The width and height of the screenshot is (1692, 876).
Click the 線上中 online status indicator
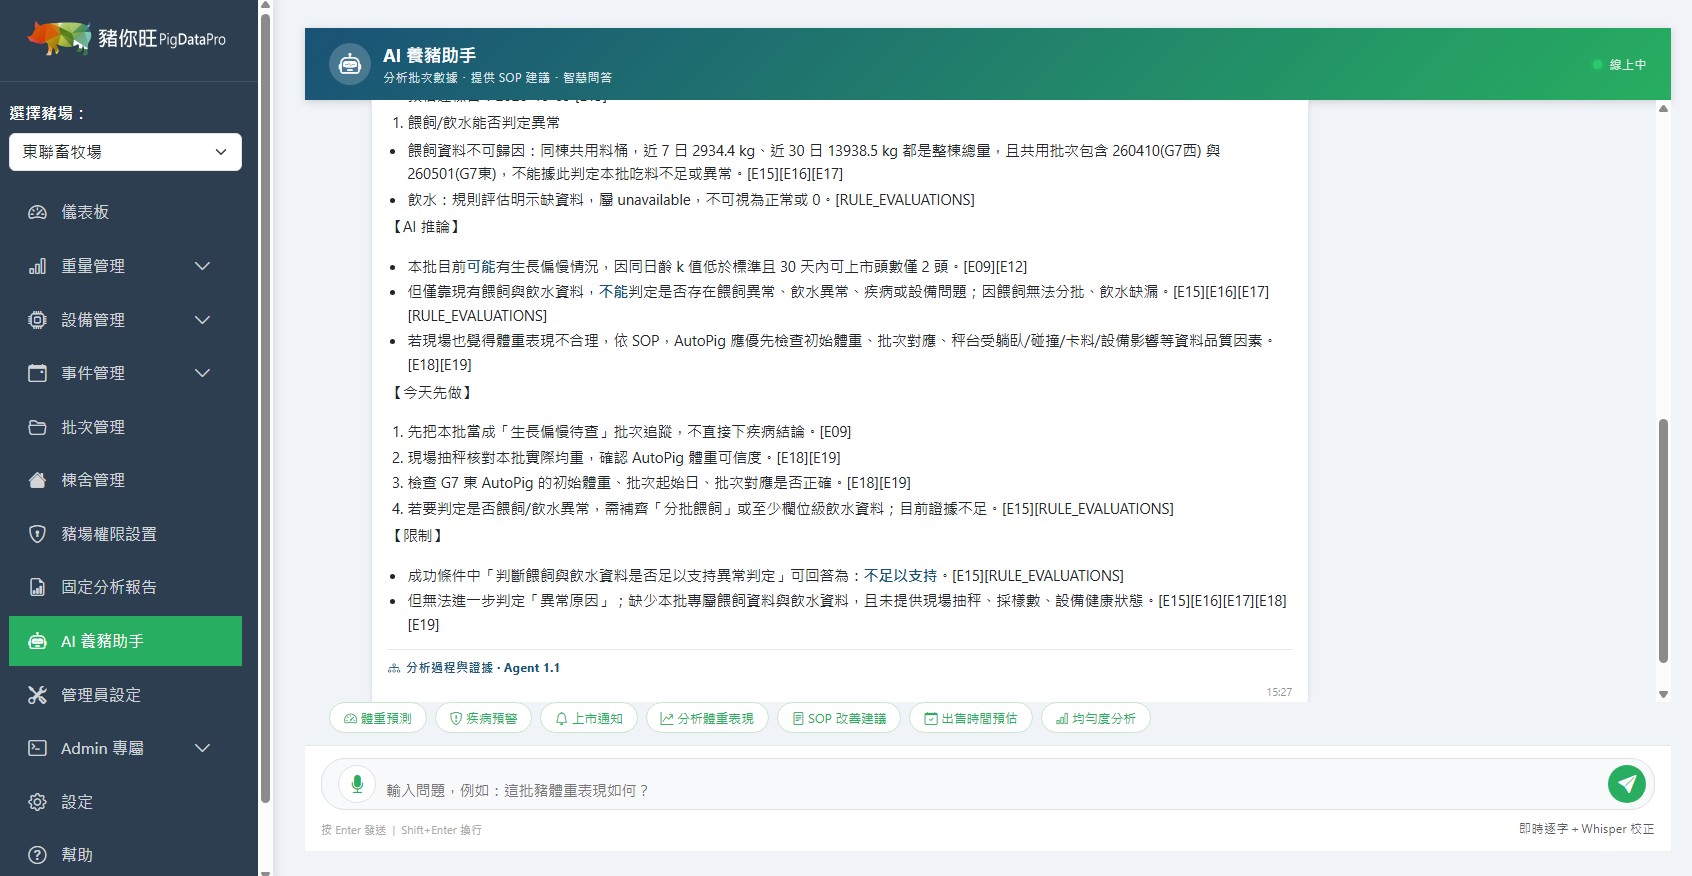click(x=1619, y=65)
